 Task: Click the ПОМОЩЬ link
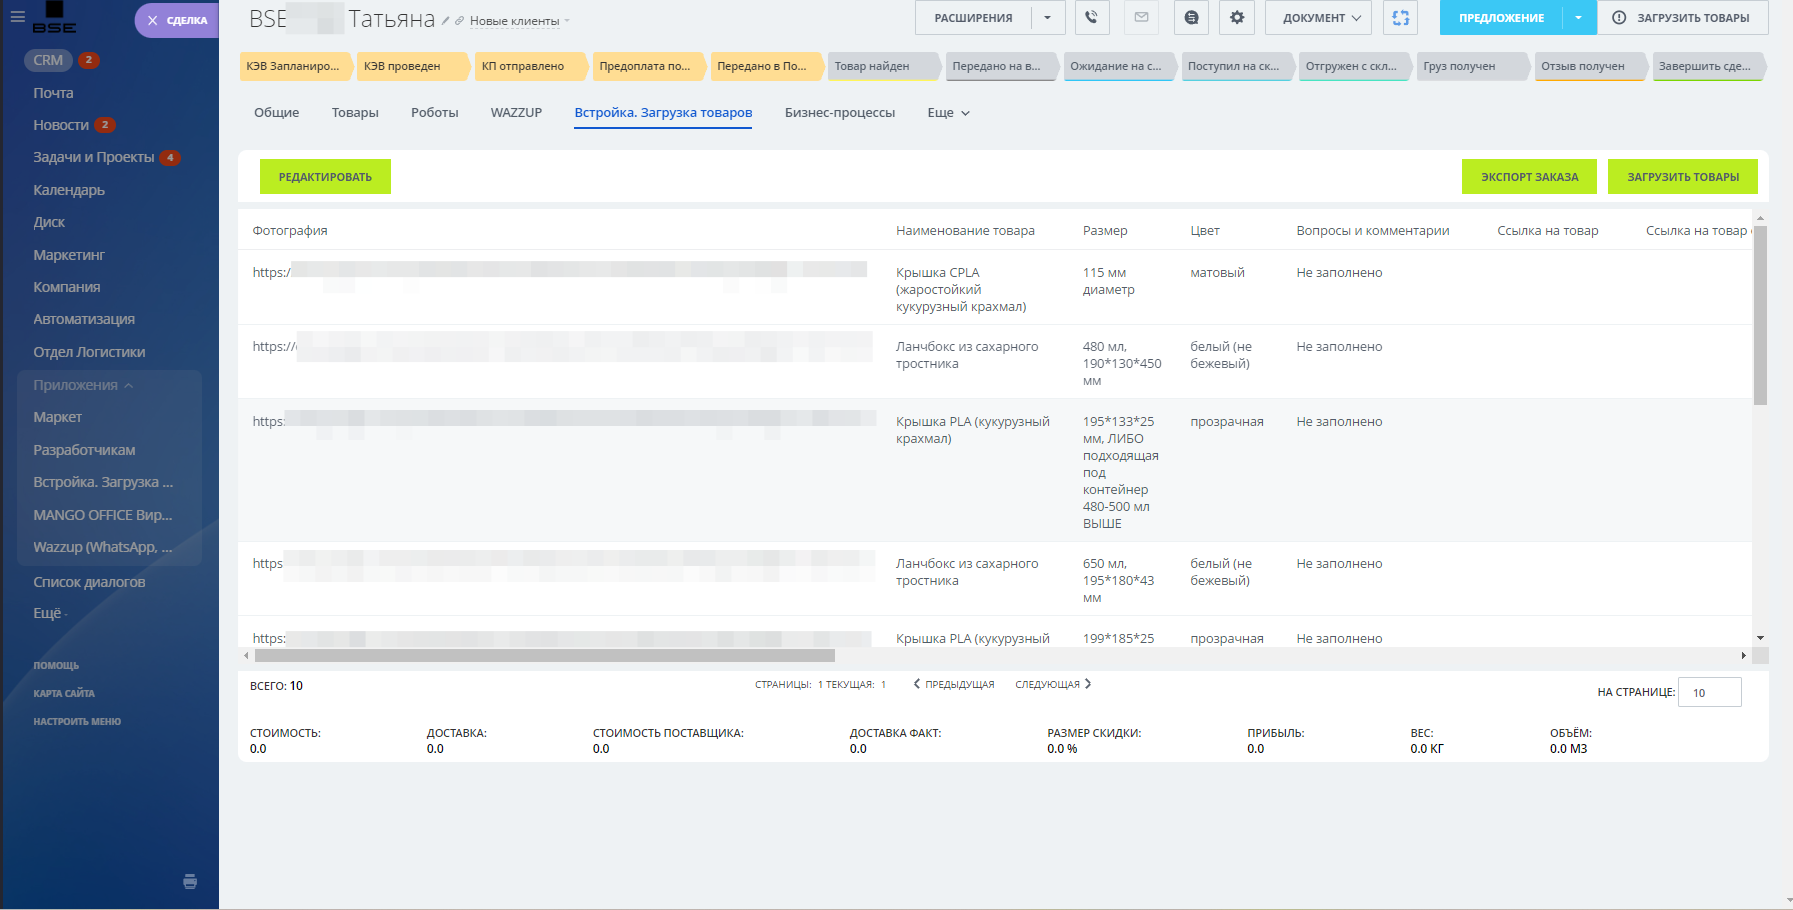tap(56, 665)
